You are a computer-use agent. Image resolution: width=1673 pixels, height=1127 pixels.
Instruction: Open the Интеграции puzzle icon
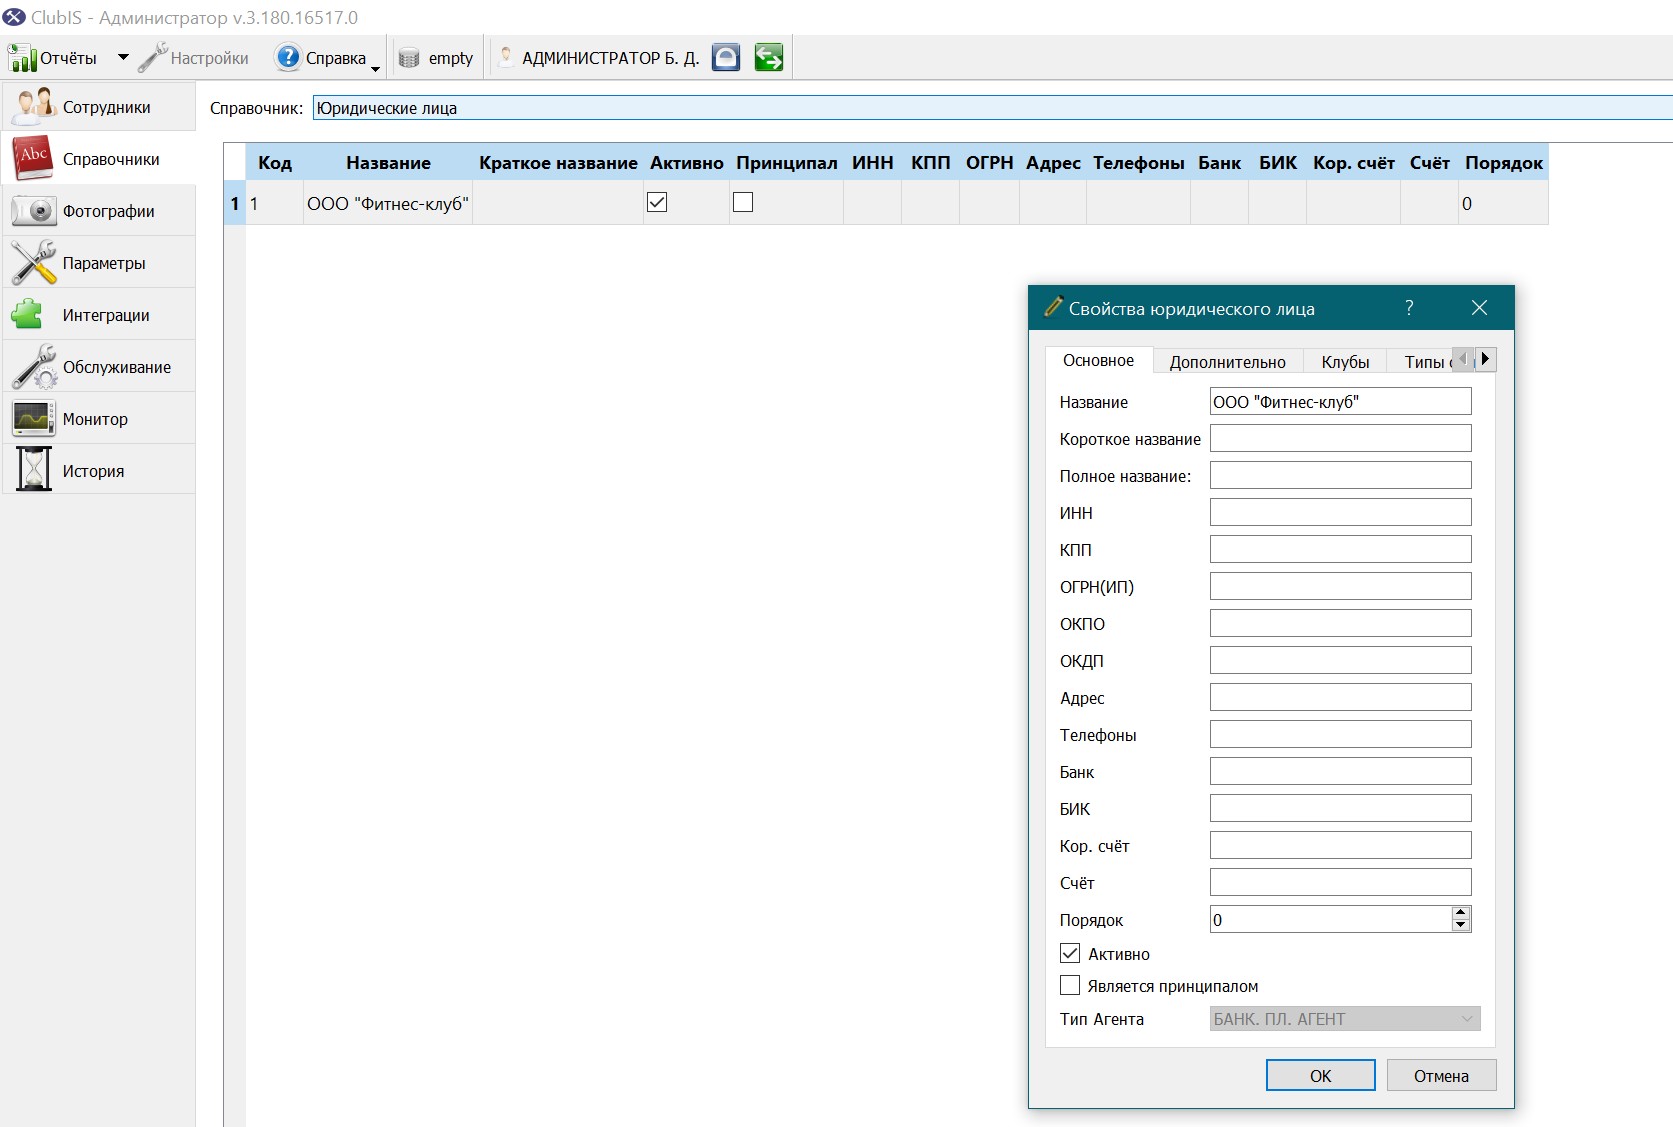tap(27, 315)
